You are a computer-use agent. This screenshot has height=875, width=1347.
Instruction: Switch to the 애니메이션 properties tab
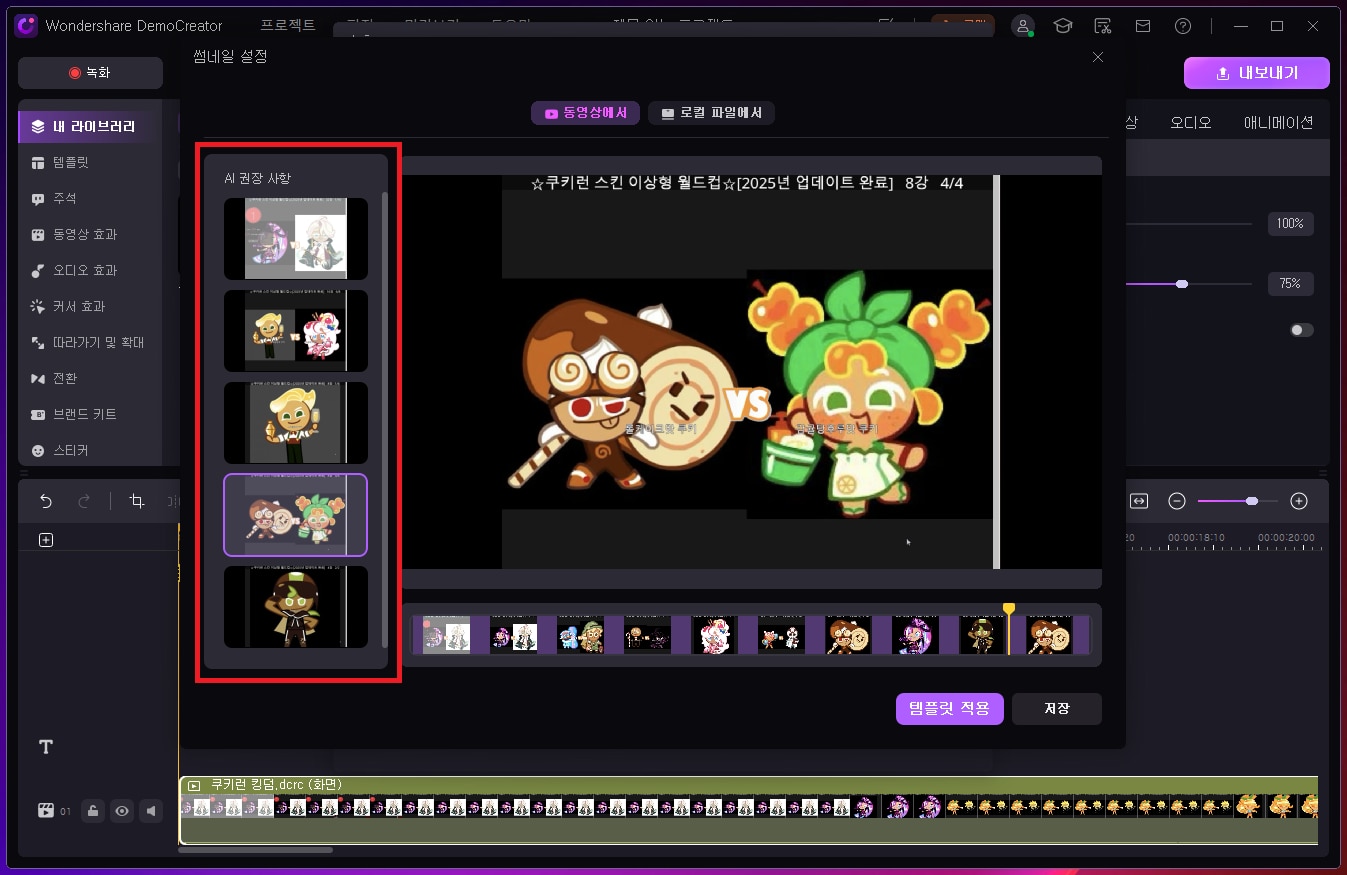(x=1278, y=122)
